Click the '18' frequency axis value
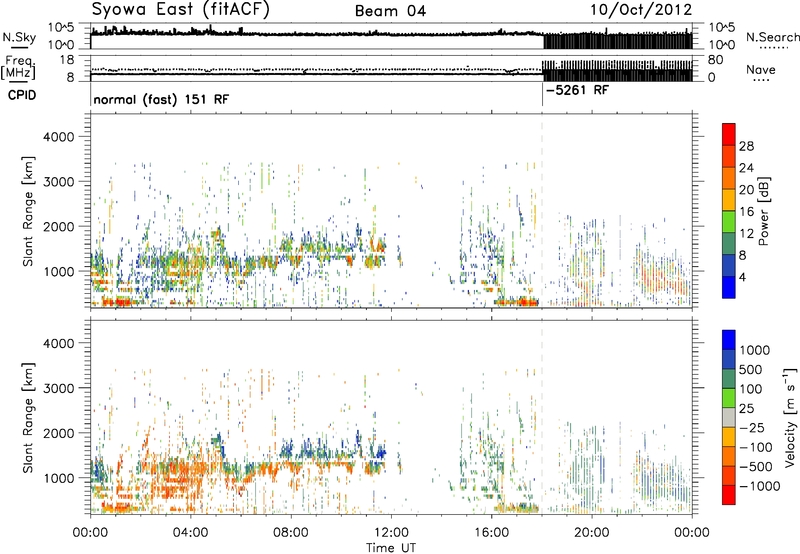Image resolution: width=800 pixels, height=554 pixels. 66,60
